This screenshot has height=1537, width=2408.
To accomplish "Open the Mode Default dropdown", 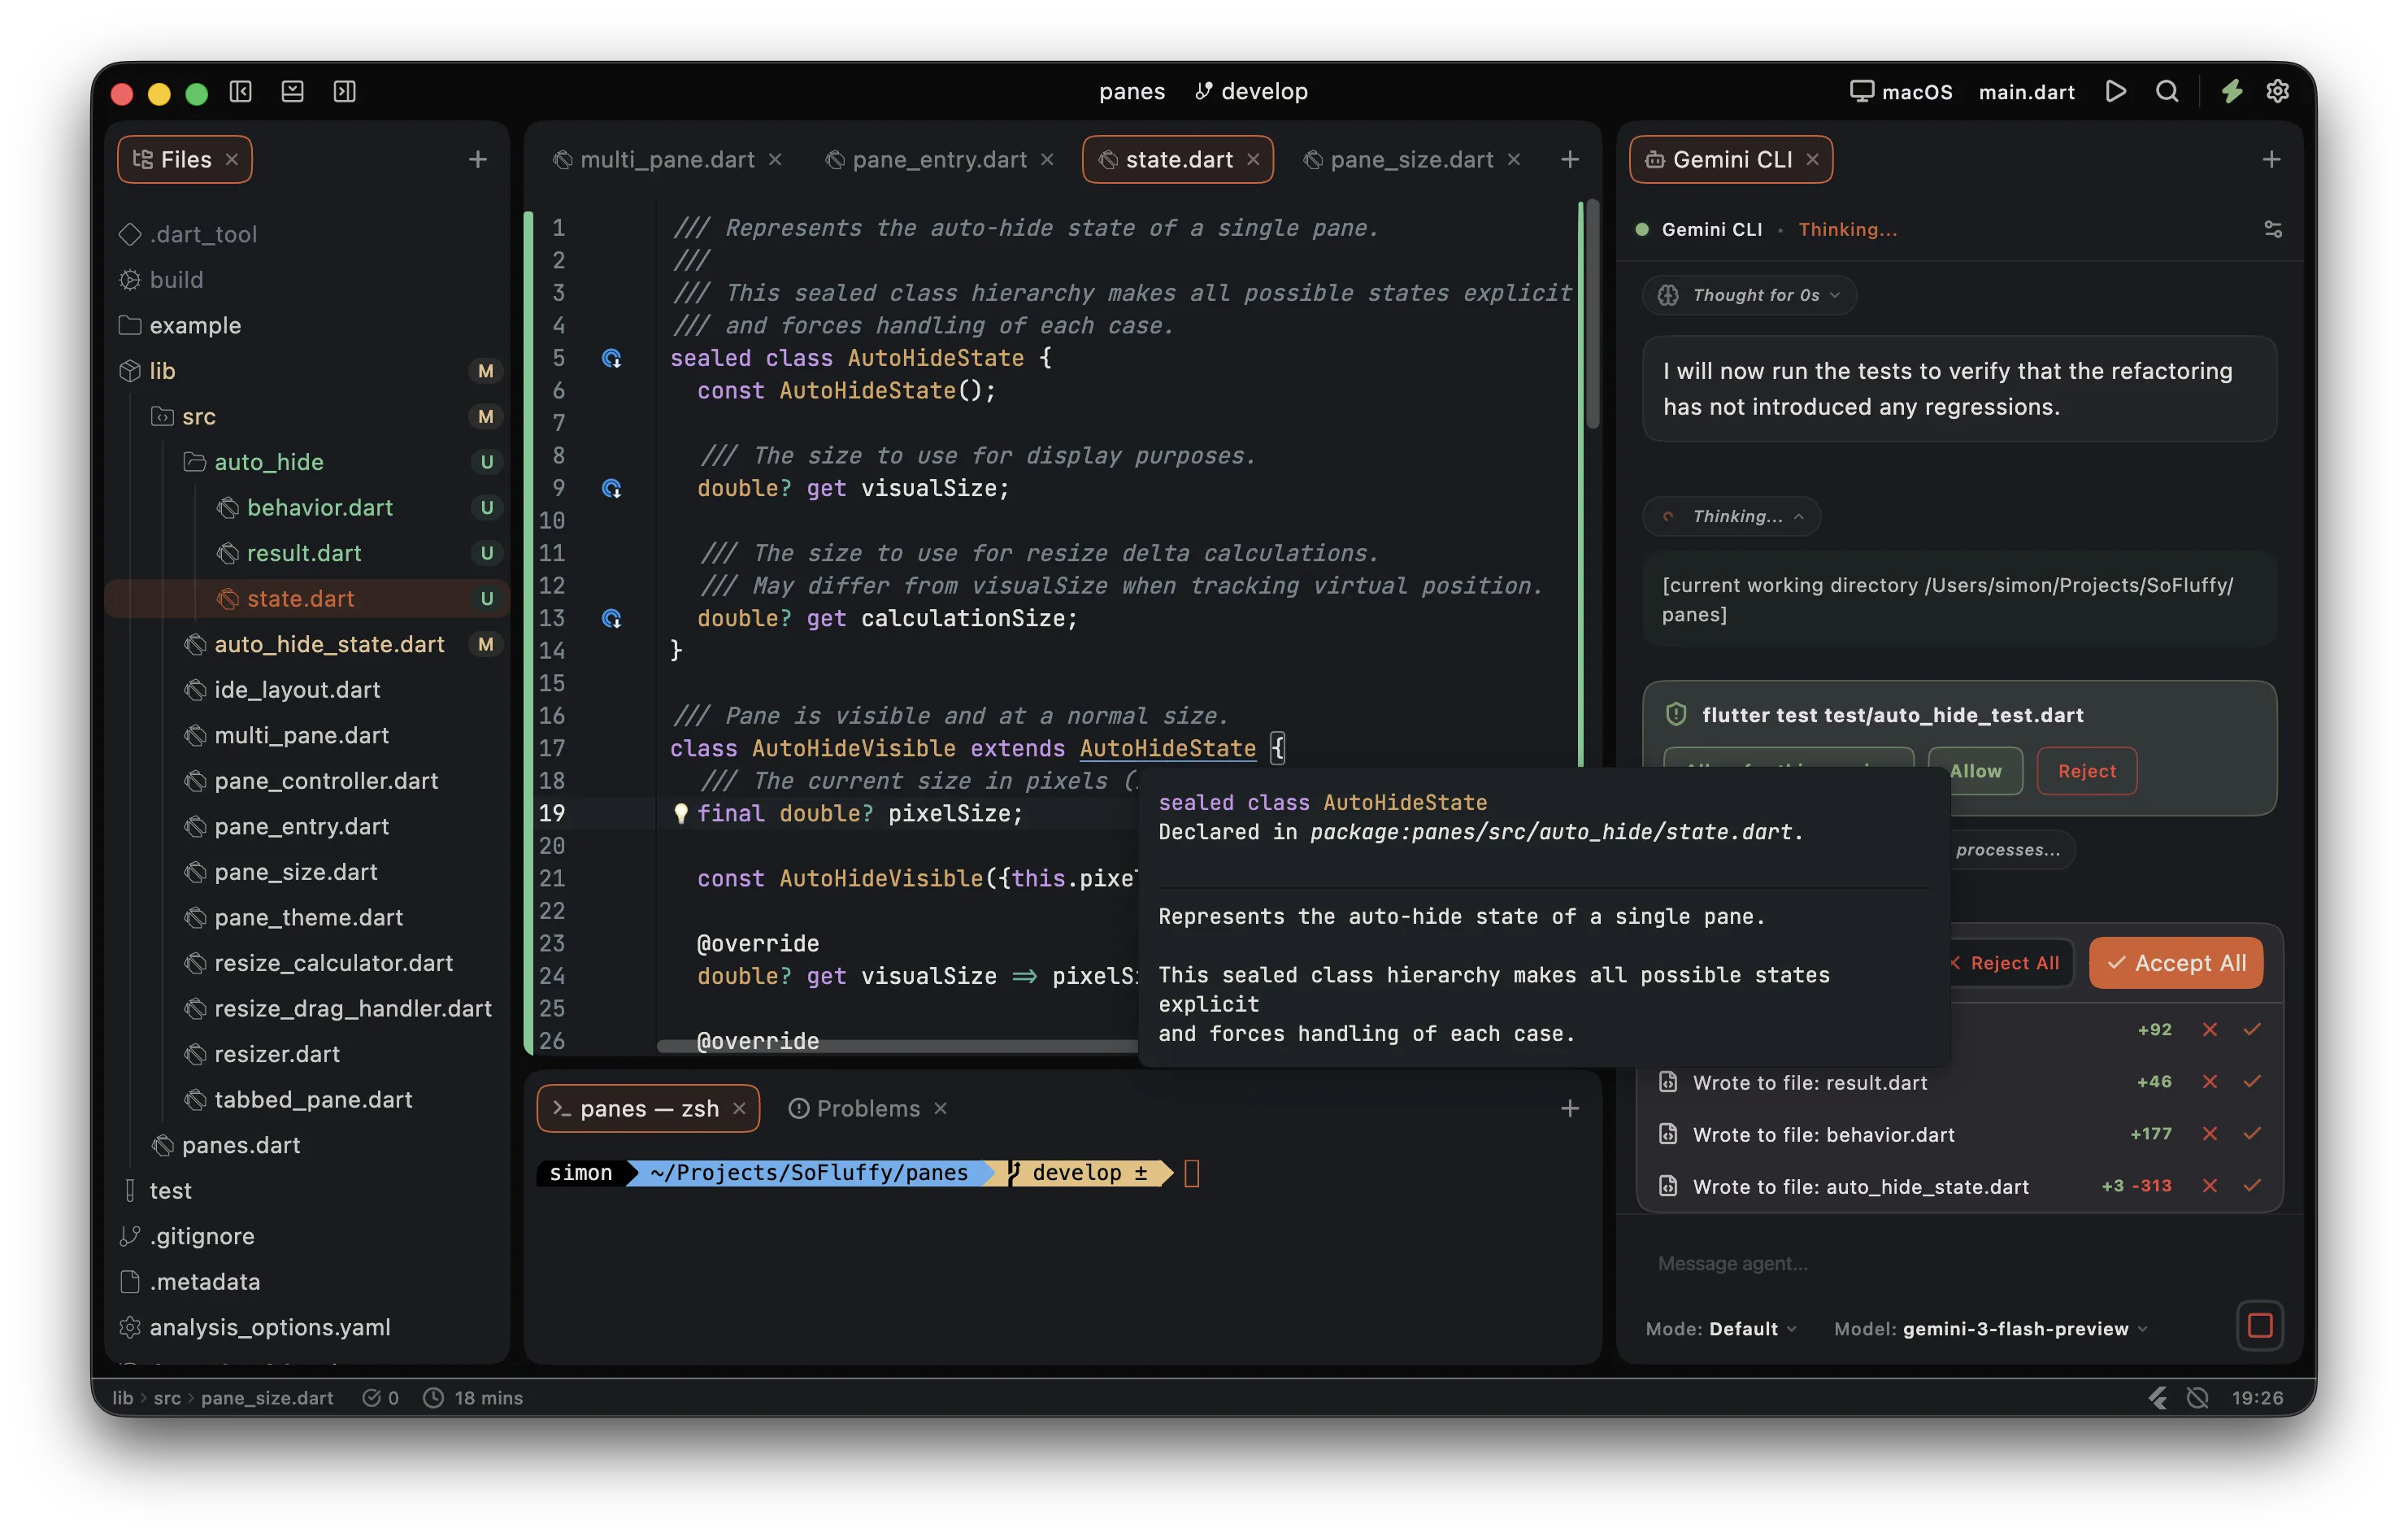I will (x=1721, y=1329).
